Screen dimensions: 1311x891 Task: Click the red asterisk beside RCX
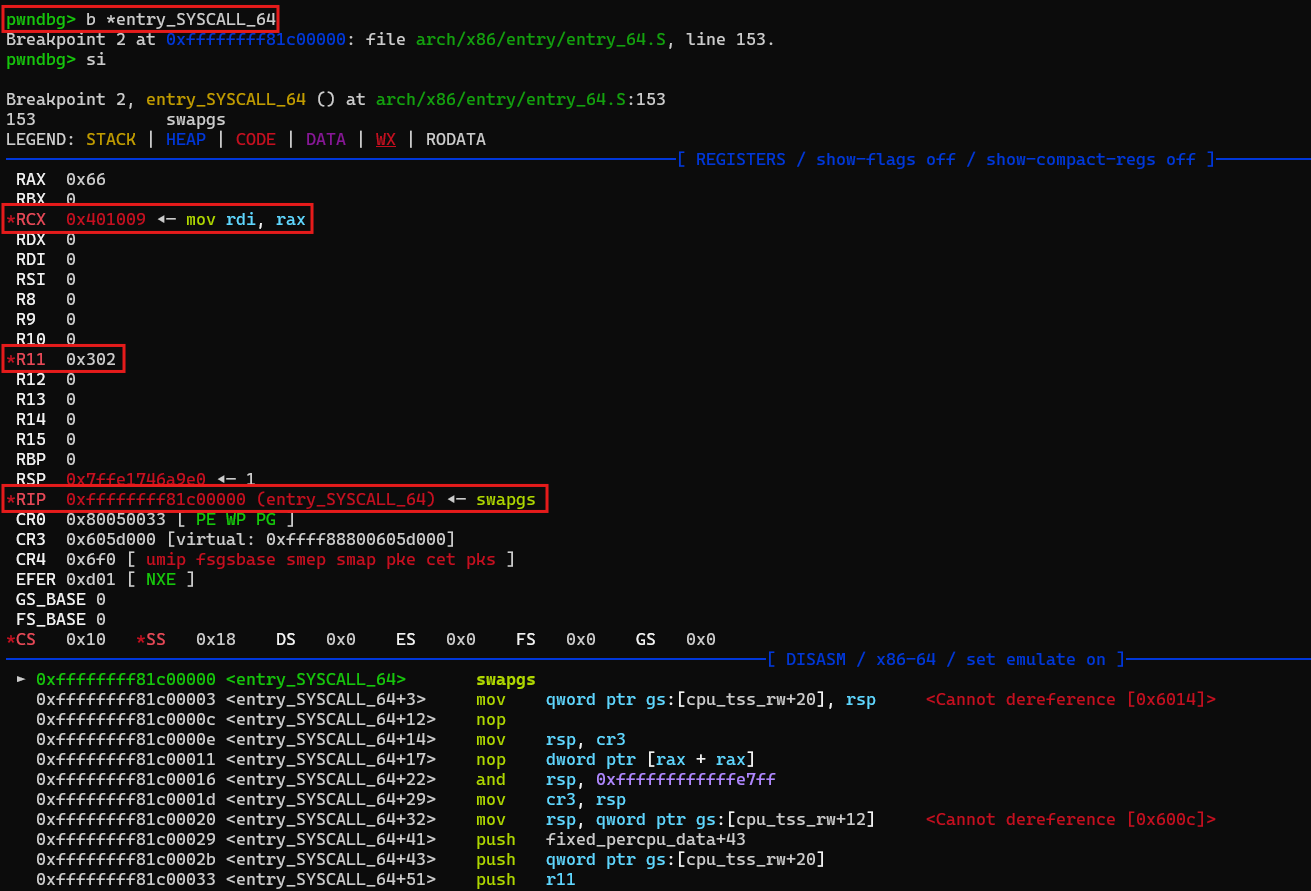pyautogui.click(x=11, y=220)
